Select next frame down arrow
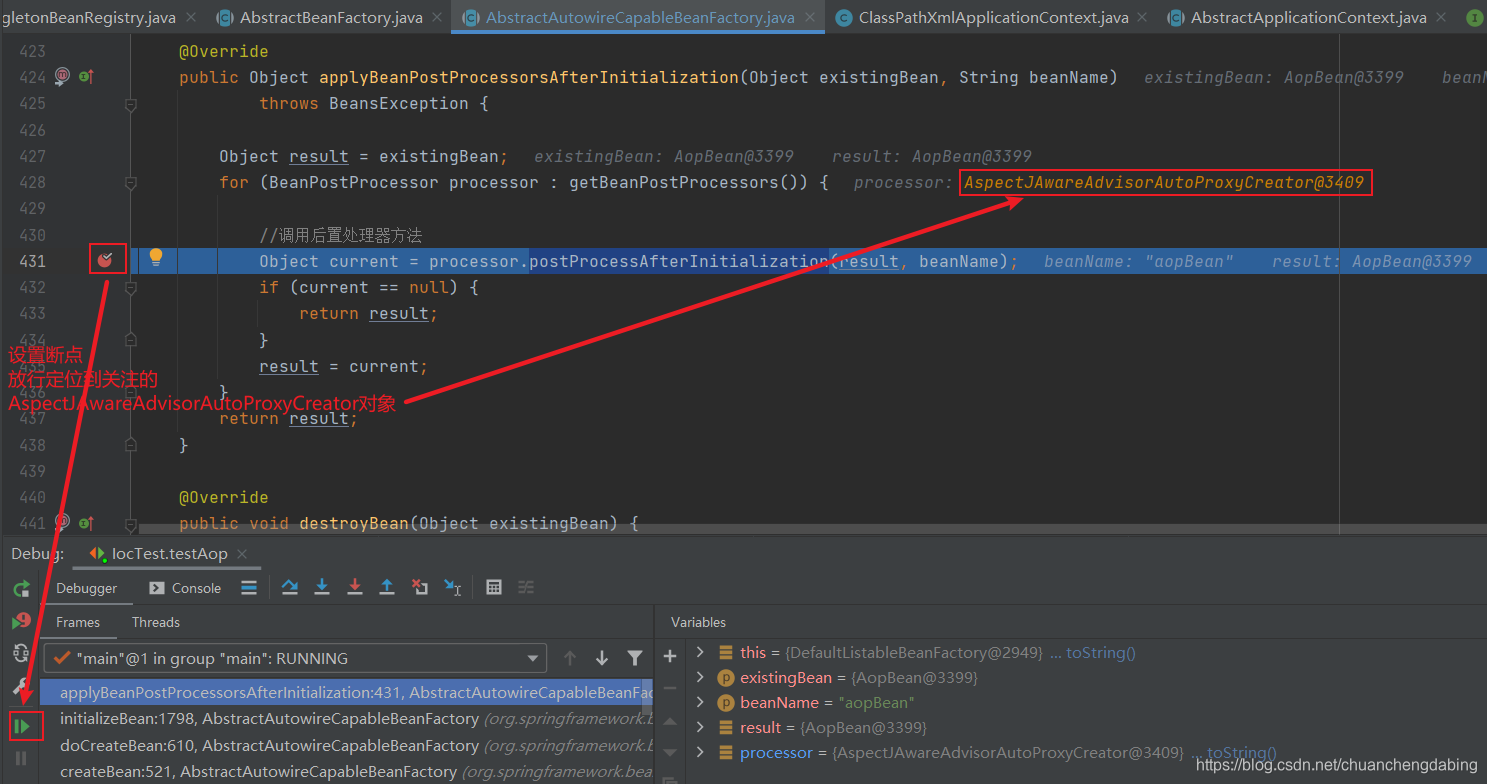 point(602,658)
